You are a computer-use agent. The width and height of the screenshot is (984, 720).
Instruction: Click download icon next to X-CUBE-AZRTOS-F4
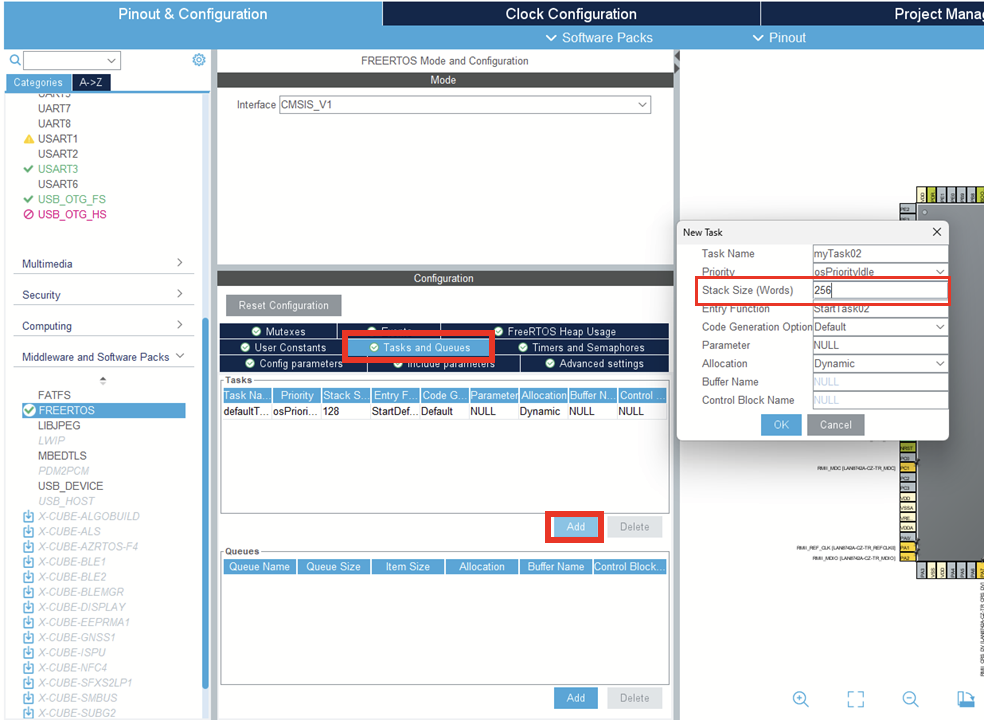pos(28,546)
